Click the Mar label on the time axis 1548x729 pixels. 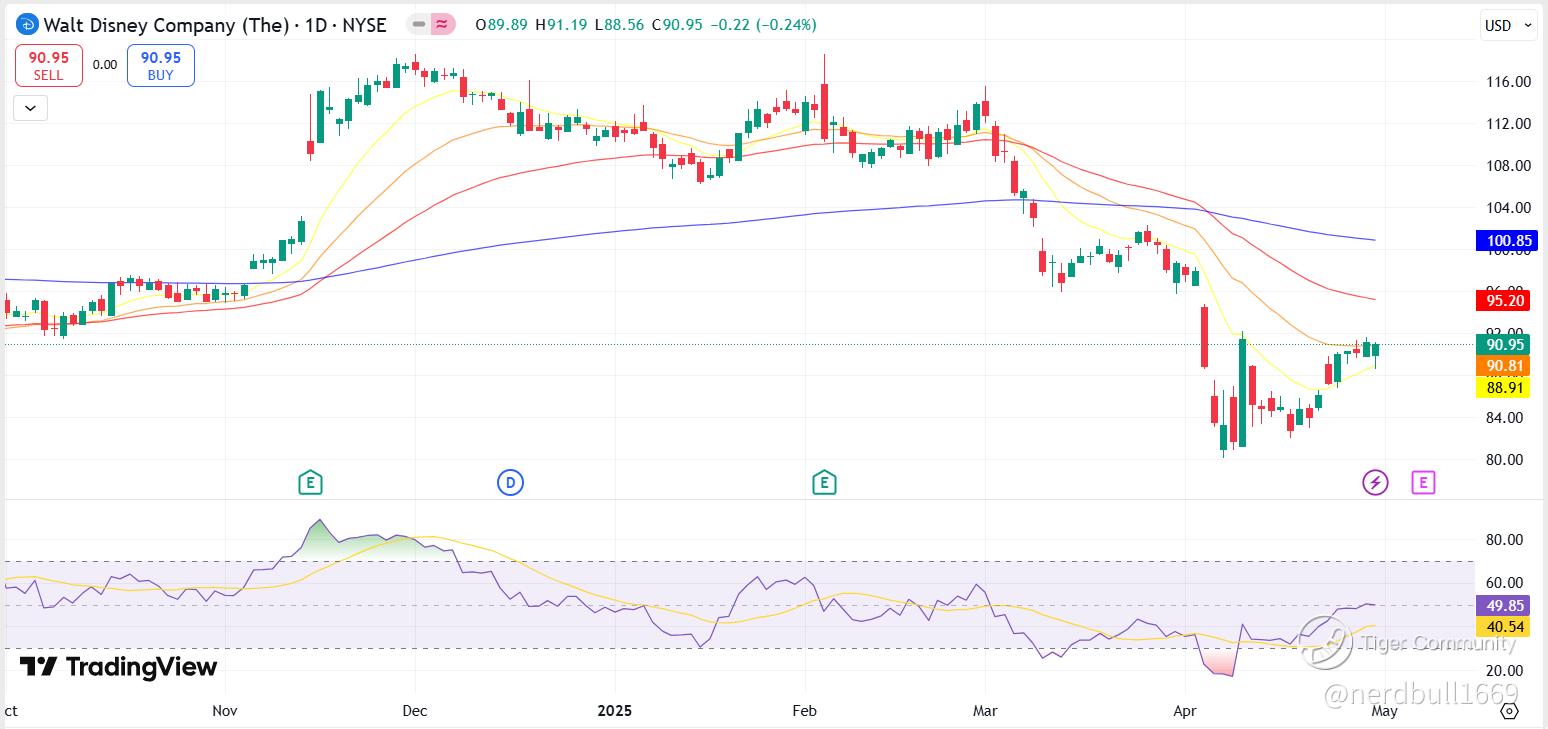click(x=985, y=711)
